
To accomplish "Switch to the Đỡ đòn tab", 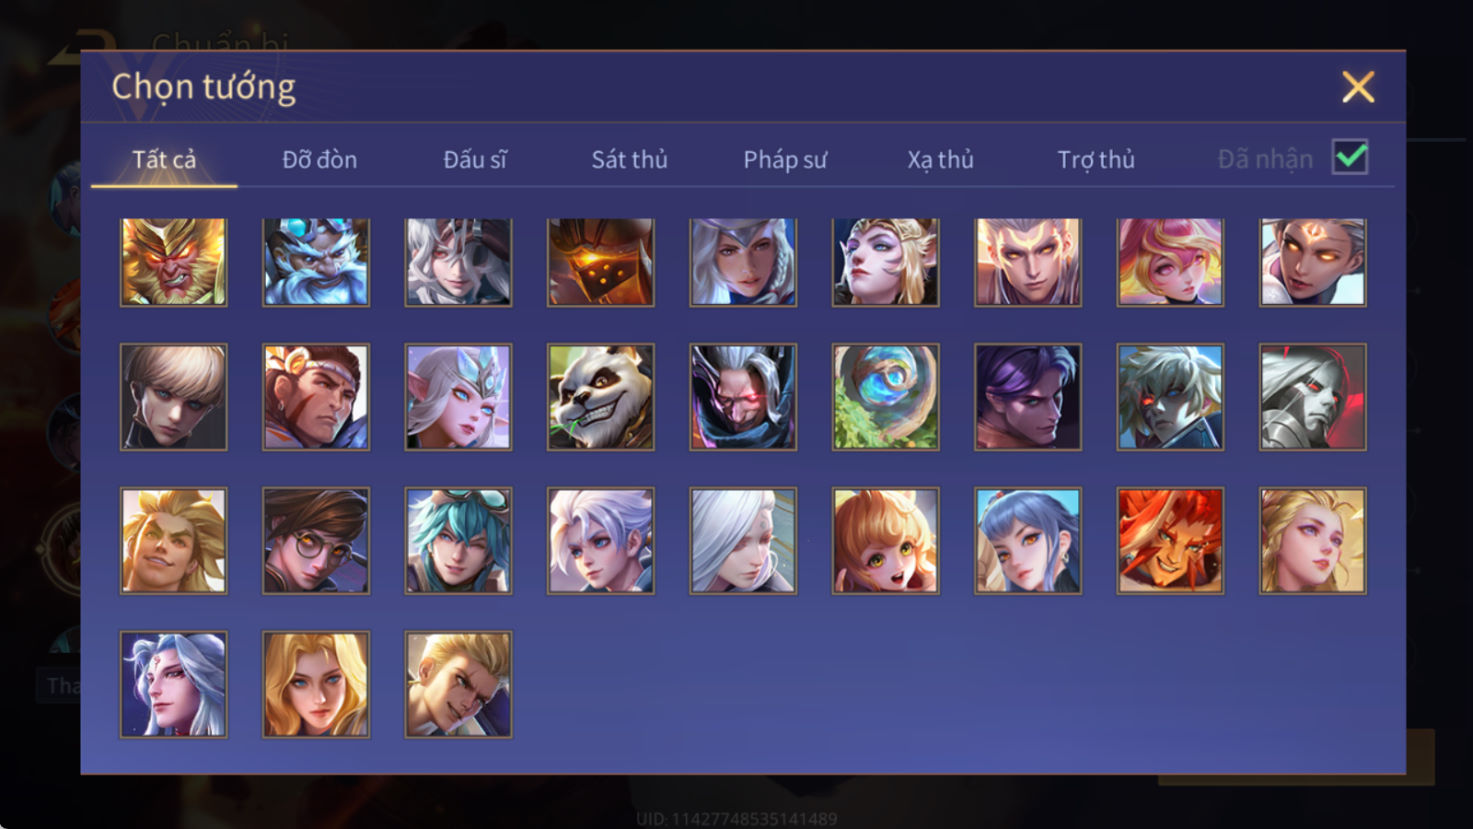I will click(x=319, y=159).
